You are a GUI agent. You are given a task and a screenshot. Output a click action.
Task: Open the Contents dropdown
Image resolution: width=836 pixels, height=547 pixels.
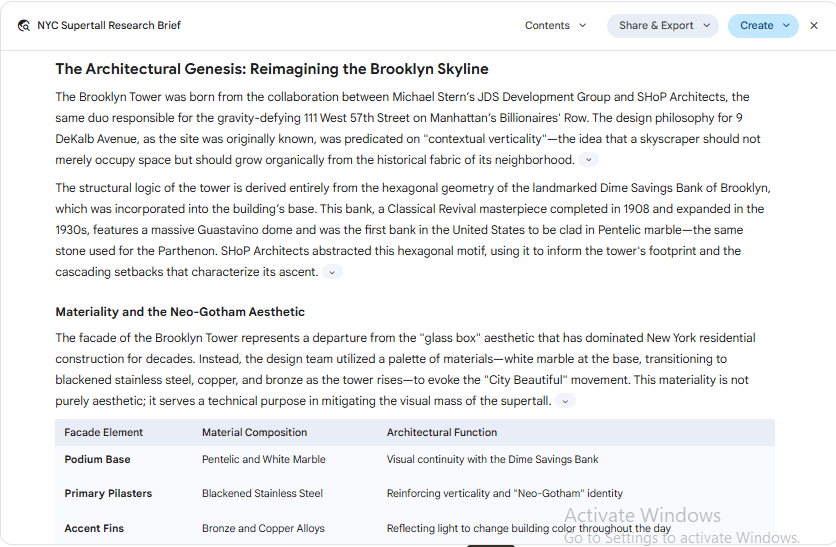point(555,26)
